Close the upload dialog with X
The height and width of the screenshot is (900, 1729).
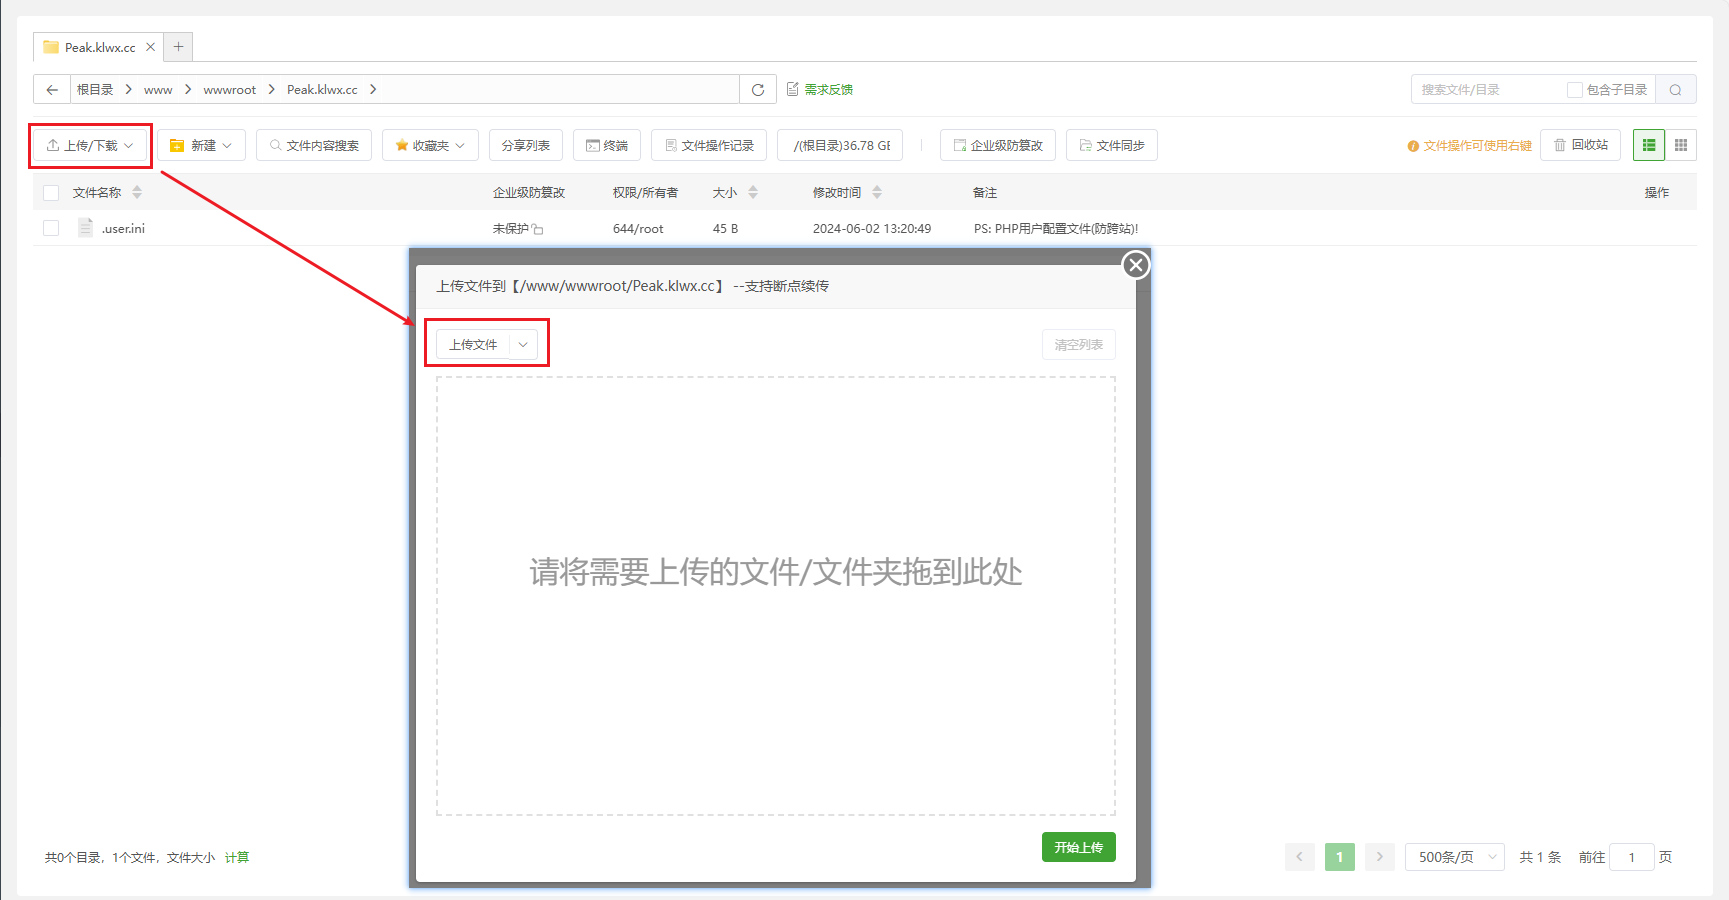[x=1136, y=265]
